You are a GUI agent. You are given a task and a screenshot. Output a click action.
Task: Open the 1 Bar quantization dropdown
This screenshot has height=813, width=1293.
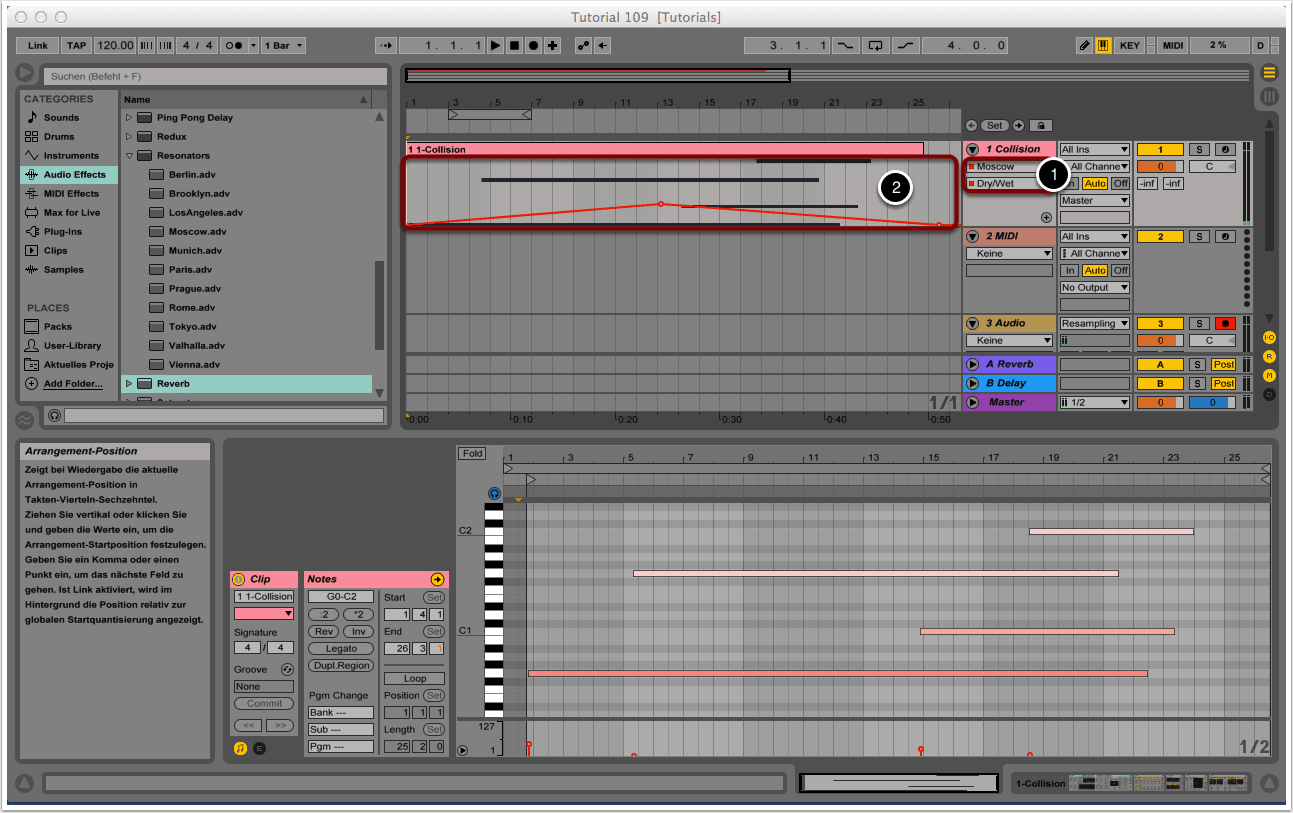tap(285, 46)
